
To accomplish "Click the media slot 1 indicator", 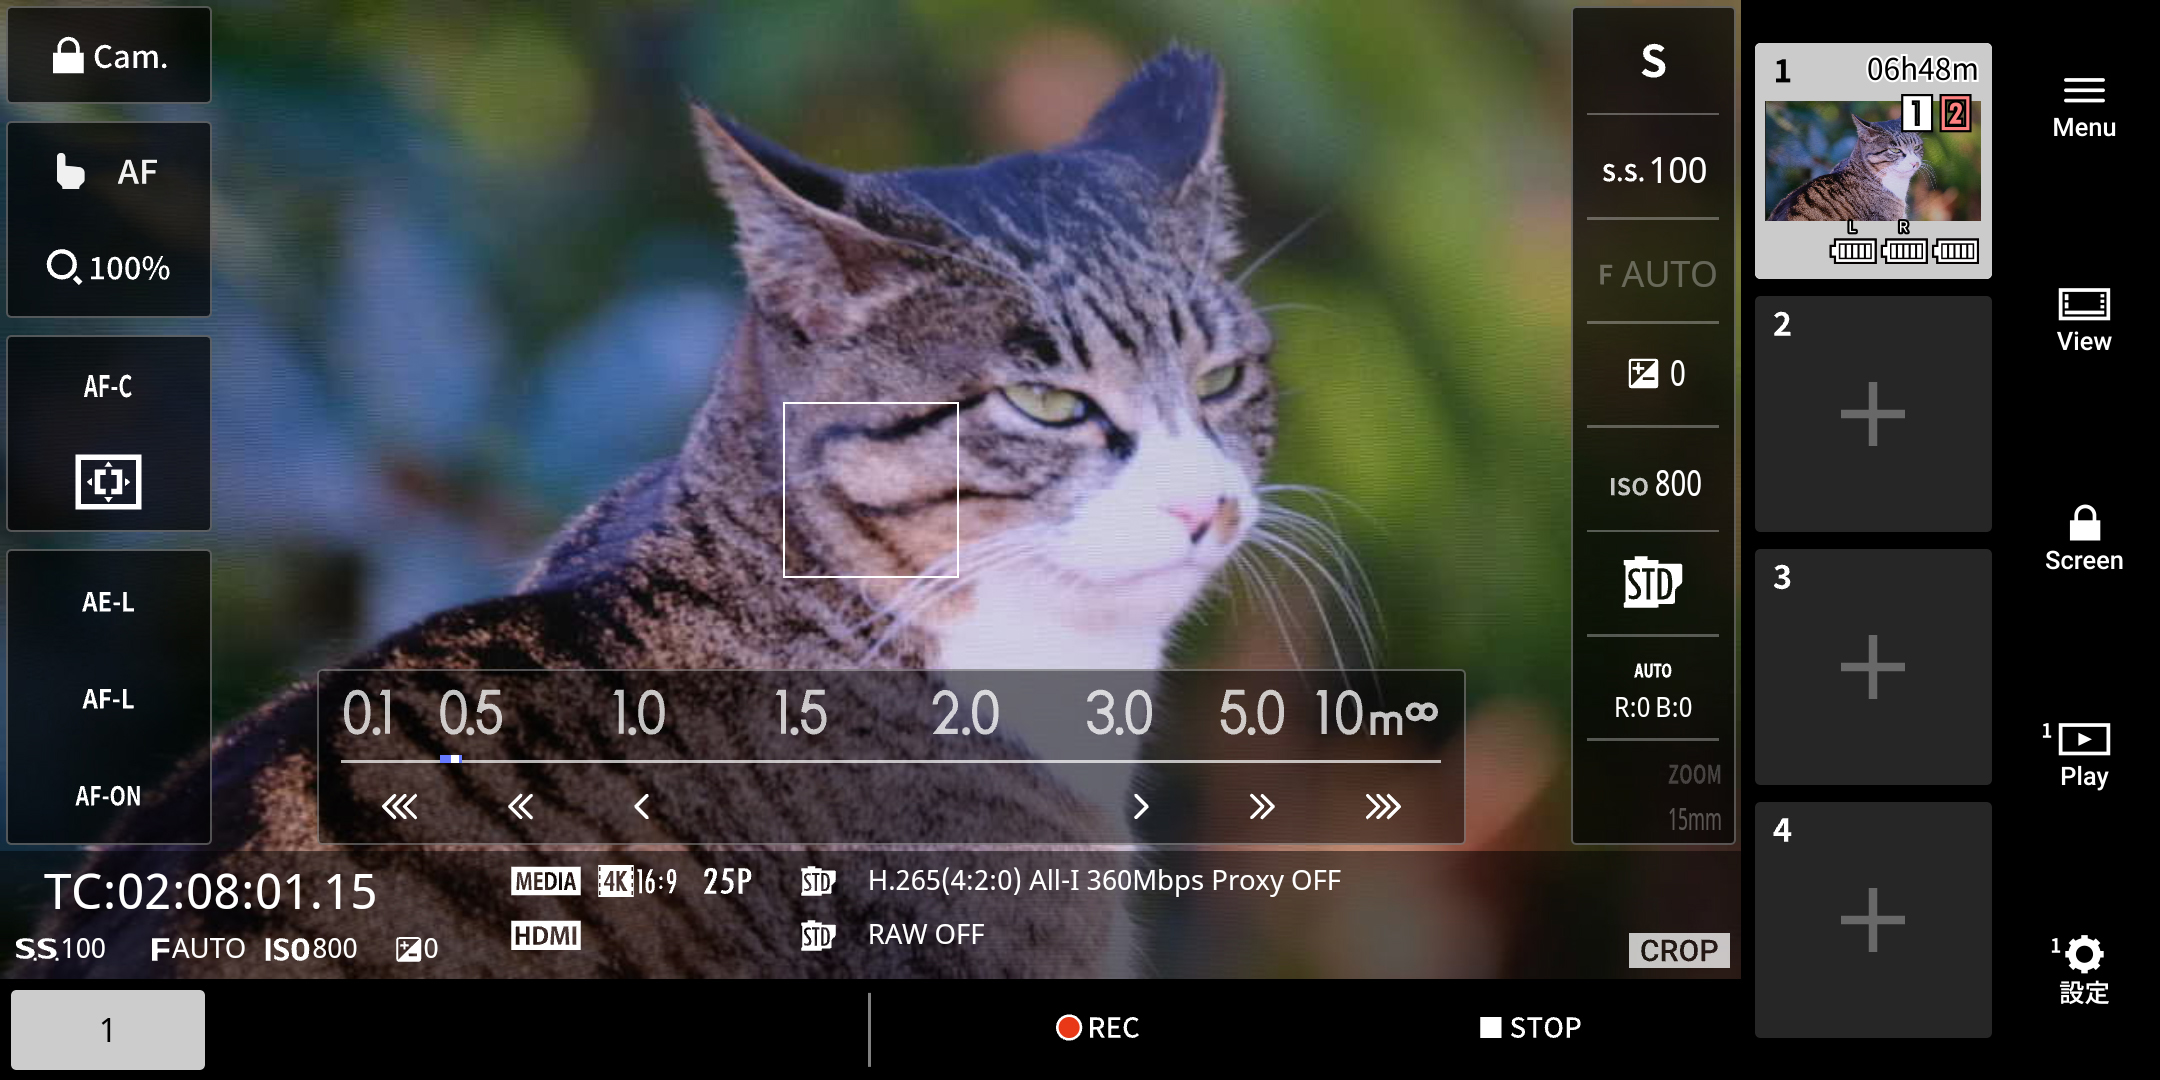I will [1916, 114].
